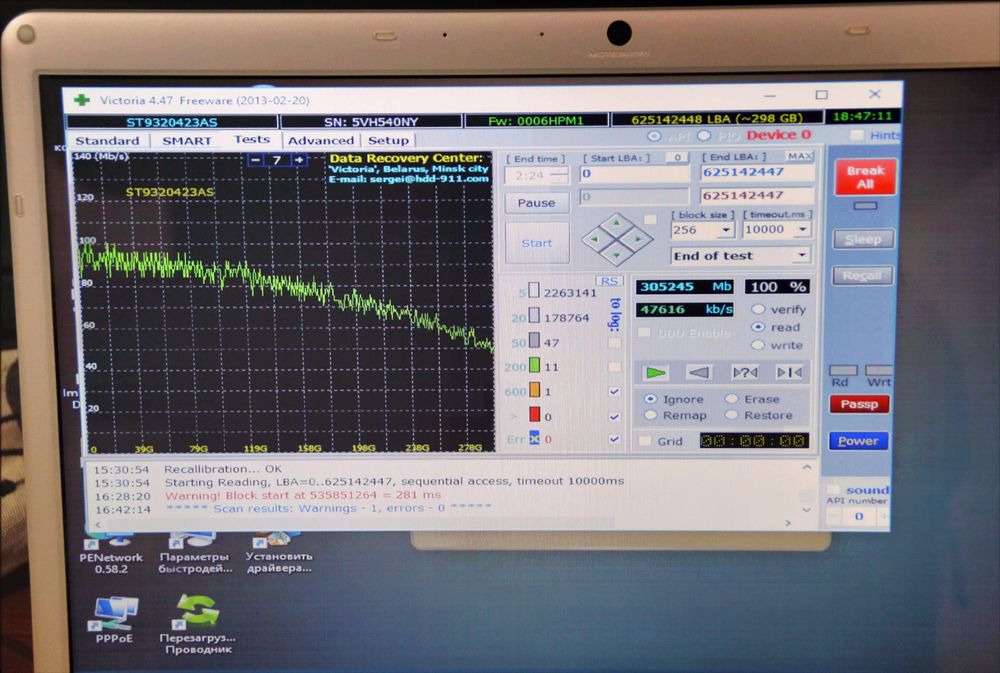Choose the Remap error action
The image size is (1000, 673).
[650, 415]
